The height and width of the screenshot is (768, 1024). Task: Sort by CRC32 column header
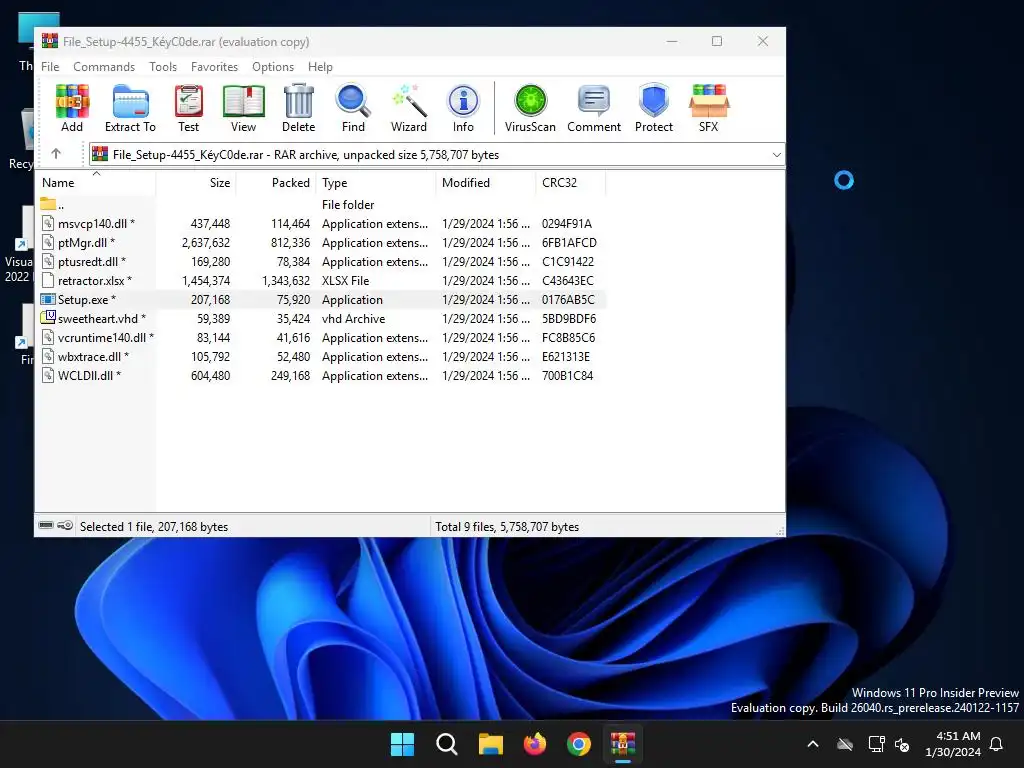tap(570, 183)
